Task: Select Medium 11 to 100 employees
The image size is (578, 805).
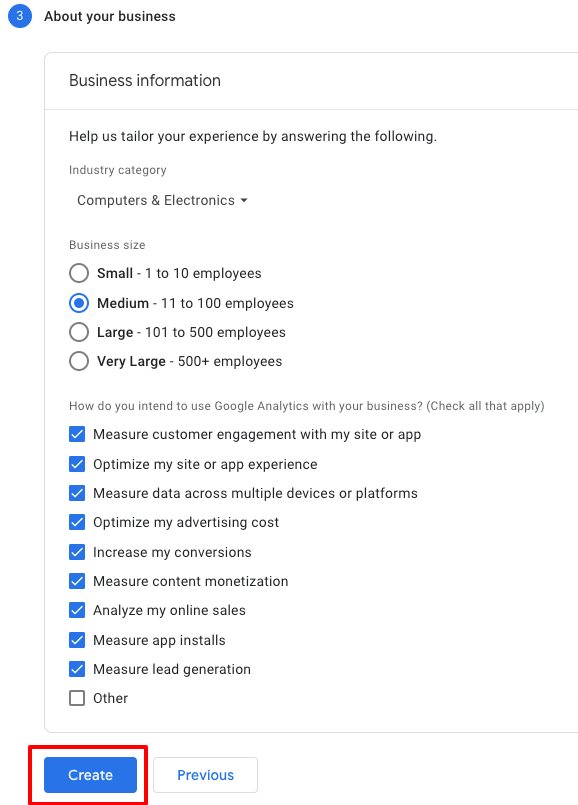Action: pyautogui.click(x=79, y=303)
